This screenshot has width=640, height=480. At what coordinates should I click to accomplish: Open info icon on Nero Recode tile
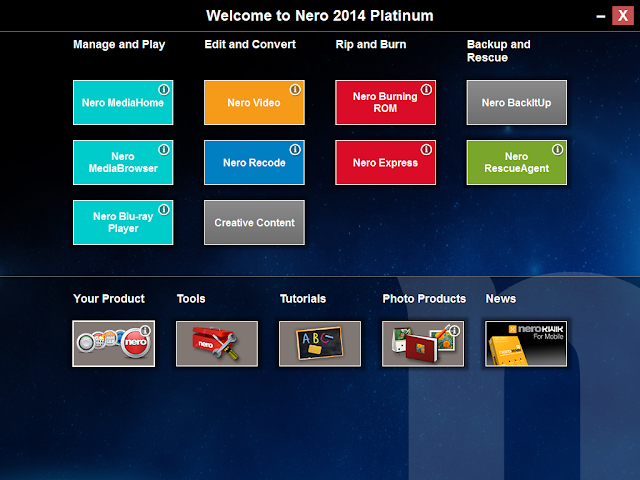coord(295,149)
